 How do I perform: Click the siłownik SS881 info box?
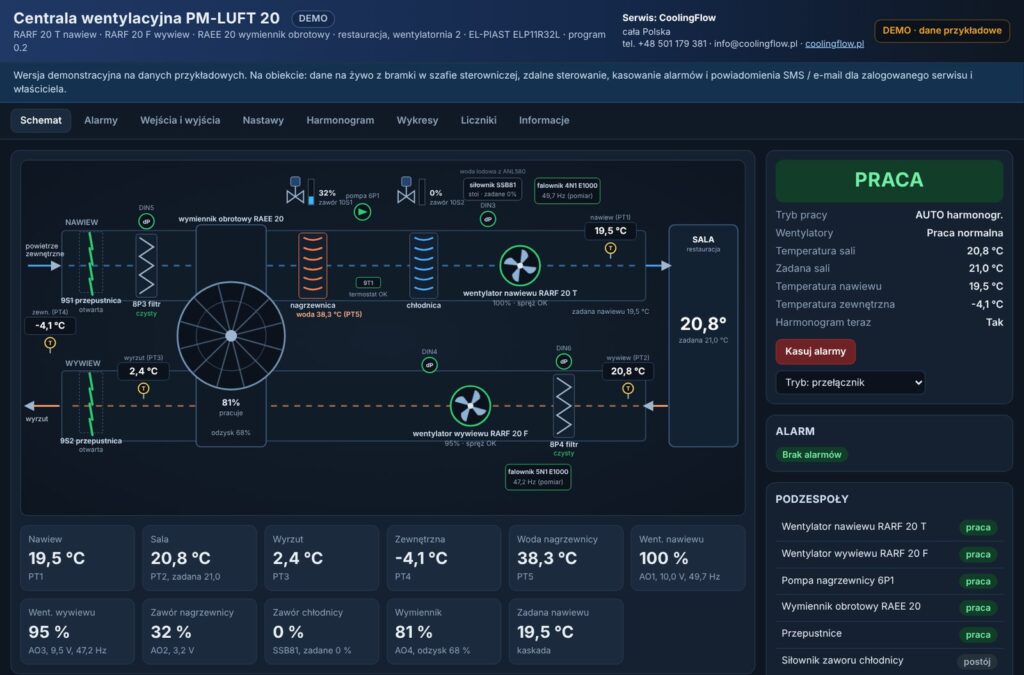coord(492,189)
